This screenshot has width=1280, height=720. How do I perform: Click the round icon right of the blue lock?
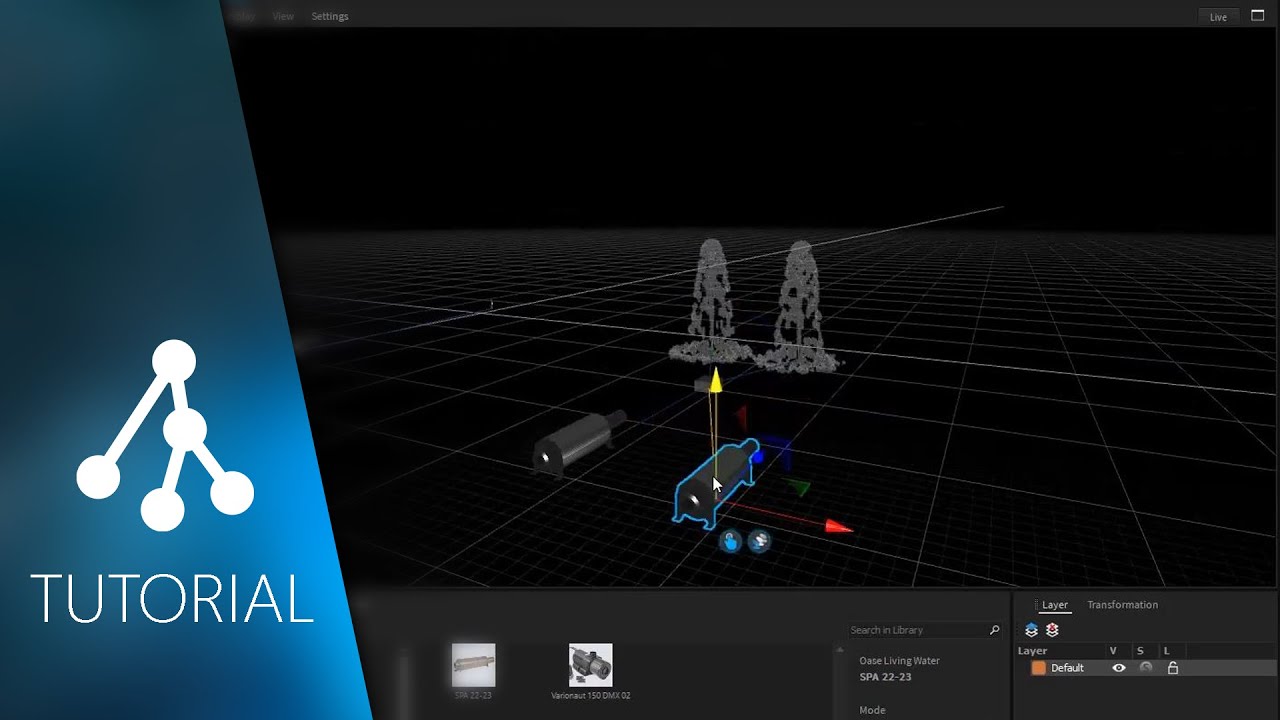coord(759,542)
